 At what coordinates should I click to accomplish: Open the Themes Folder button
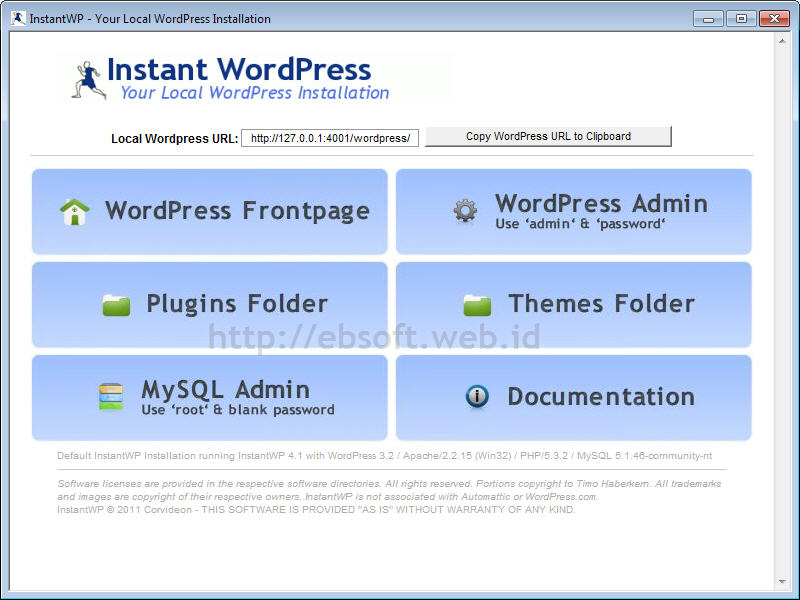[x=573, y=305]
